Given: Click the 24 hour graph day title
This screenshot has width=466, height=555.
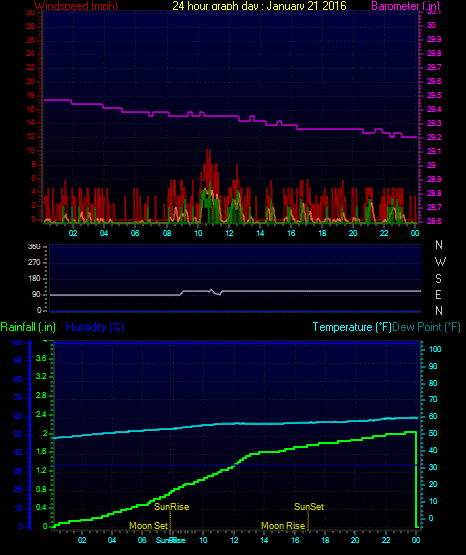Looking at the screenshot, I should [x=259, y=5].
